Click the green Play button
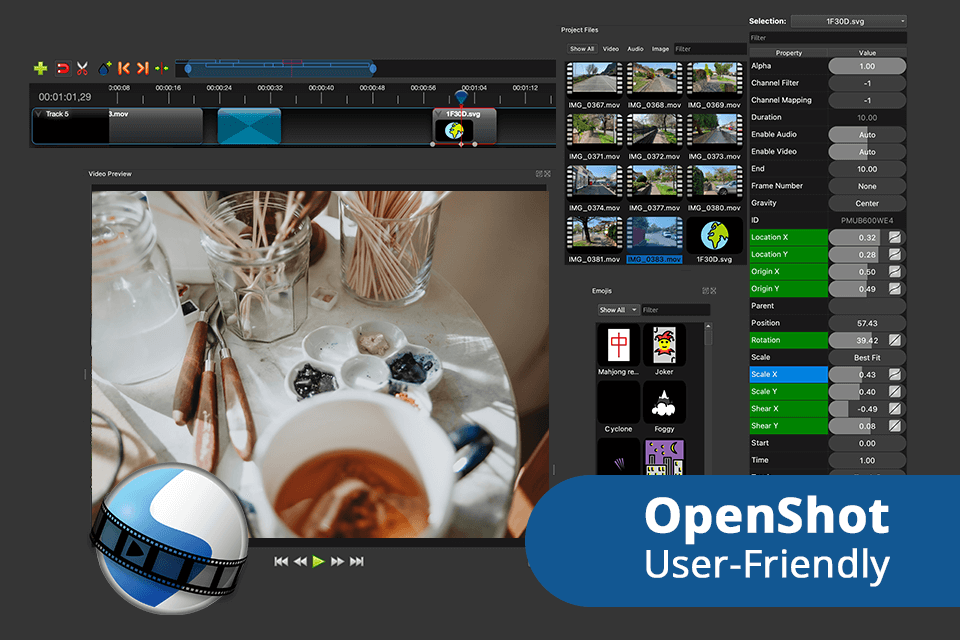Viewport: 960px width, 640px height. pyautogui.click(x=318, y=561)
